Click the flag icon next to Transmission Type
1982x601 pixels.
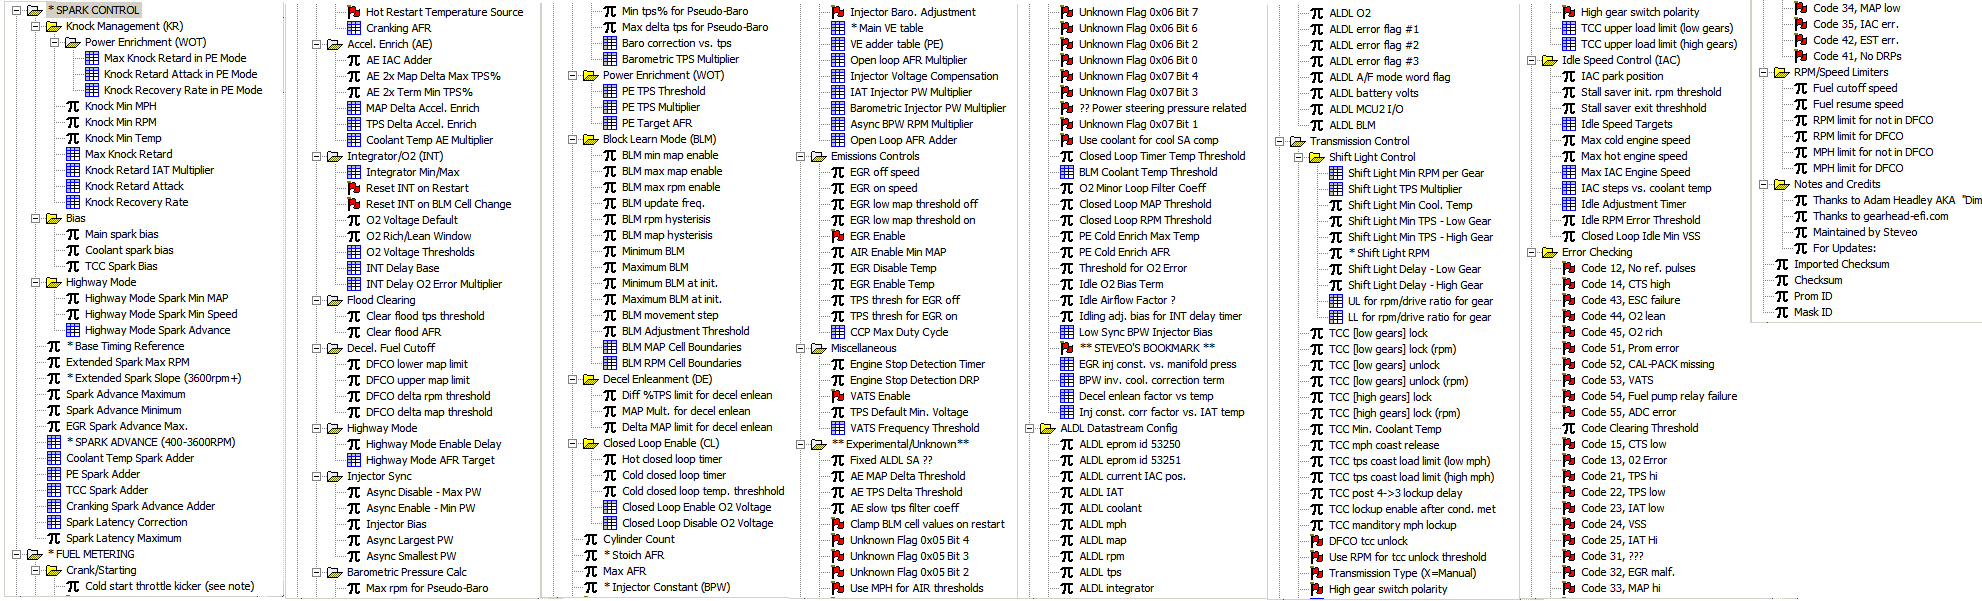[x=1317, y=573]
